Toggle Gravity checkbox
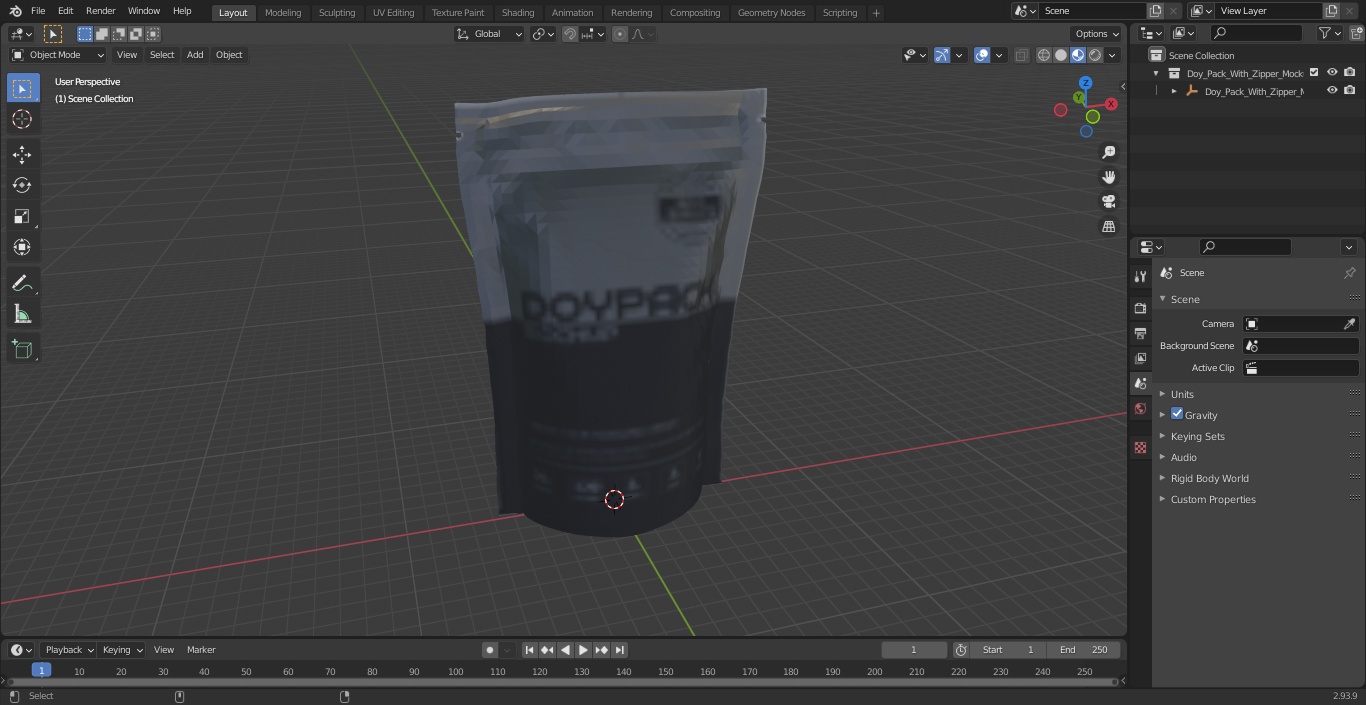This screenshot has width=1366, height=705. (1177, 414)
